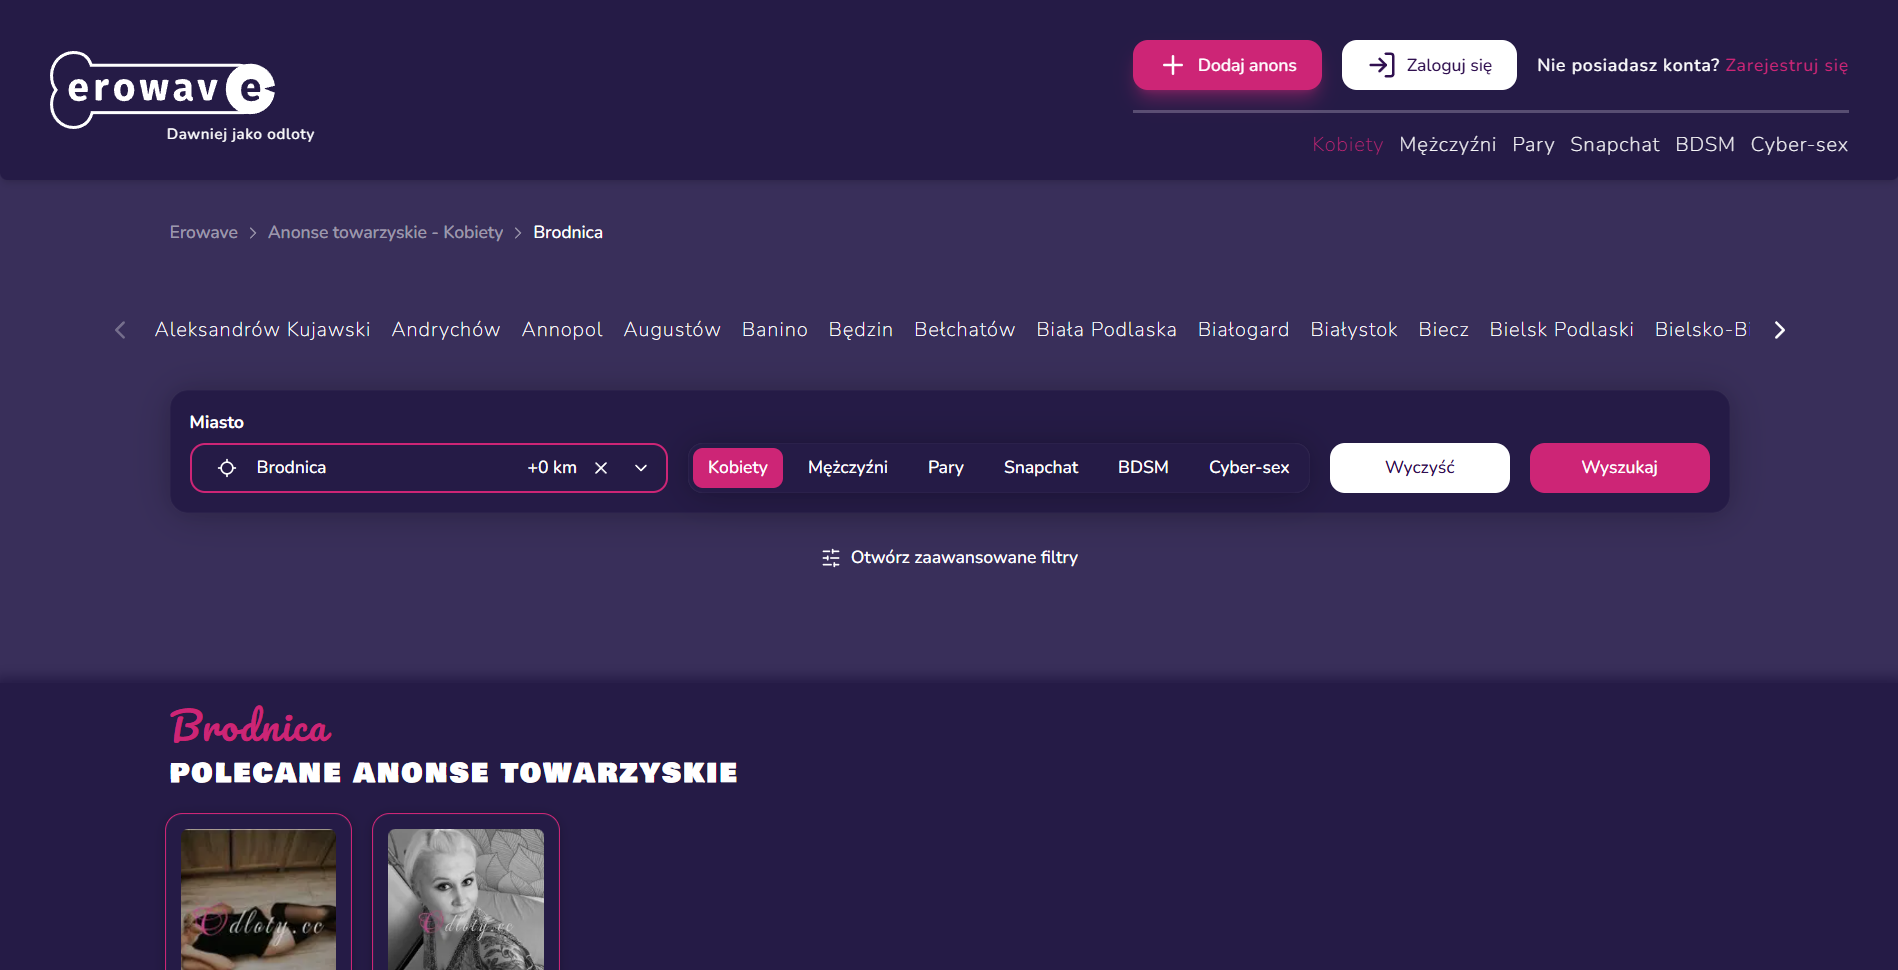Click the Wyczyść button

1420,468
